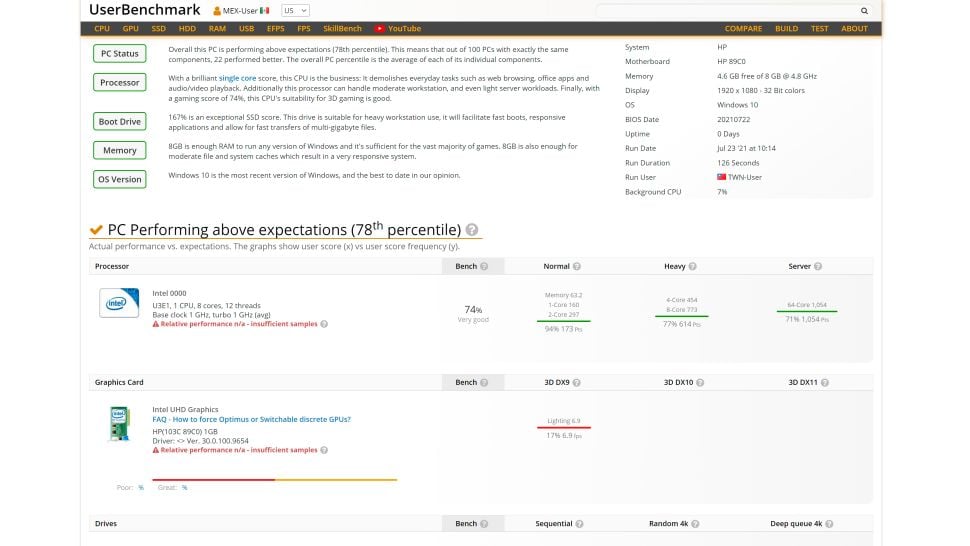Click help icon beside 3D DX9 header
Screen dimensions: 970x546
pos(574,383)
